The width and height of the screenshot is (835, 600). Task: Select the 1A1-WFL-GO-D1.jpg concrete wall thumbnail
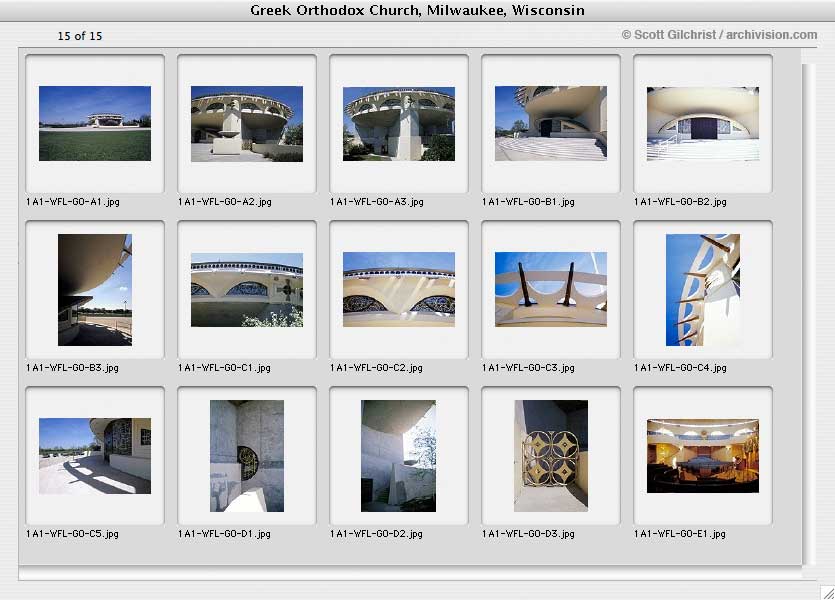[247, 456]
